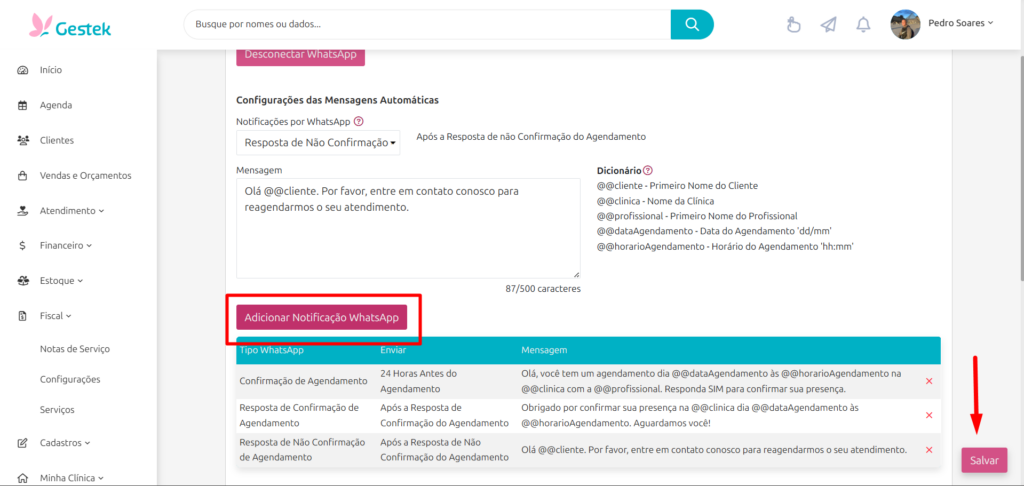Click Adicionar Notificação WhatsApp button

pyautogui.click(x=321, y=317)
